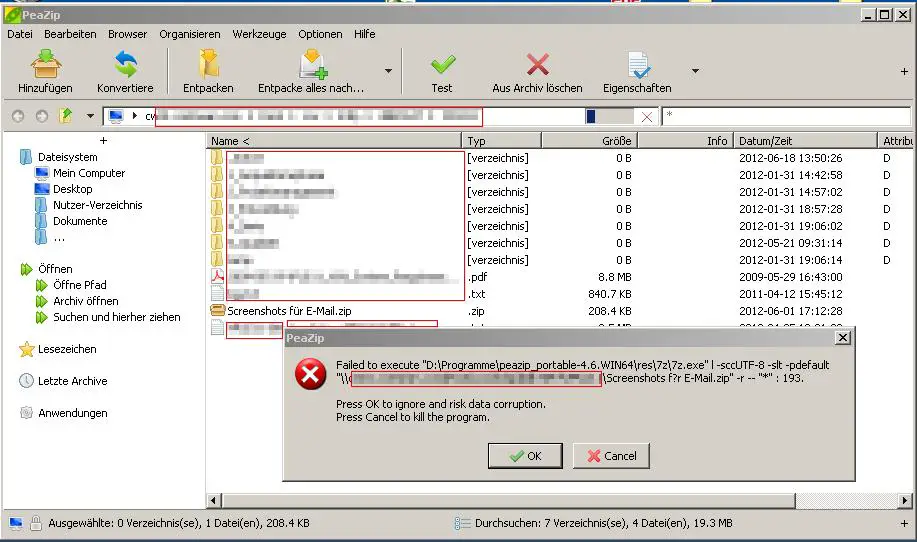Viewport: 917px width, 542px height.
Task: Open Dokumente in the sidebar
Action: (x=80, y=221)
